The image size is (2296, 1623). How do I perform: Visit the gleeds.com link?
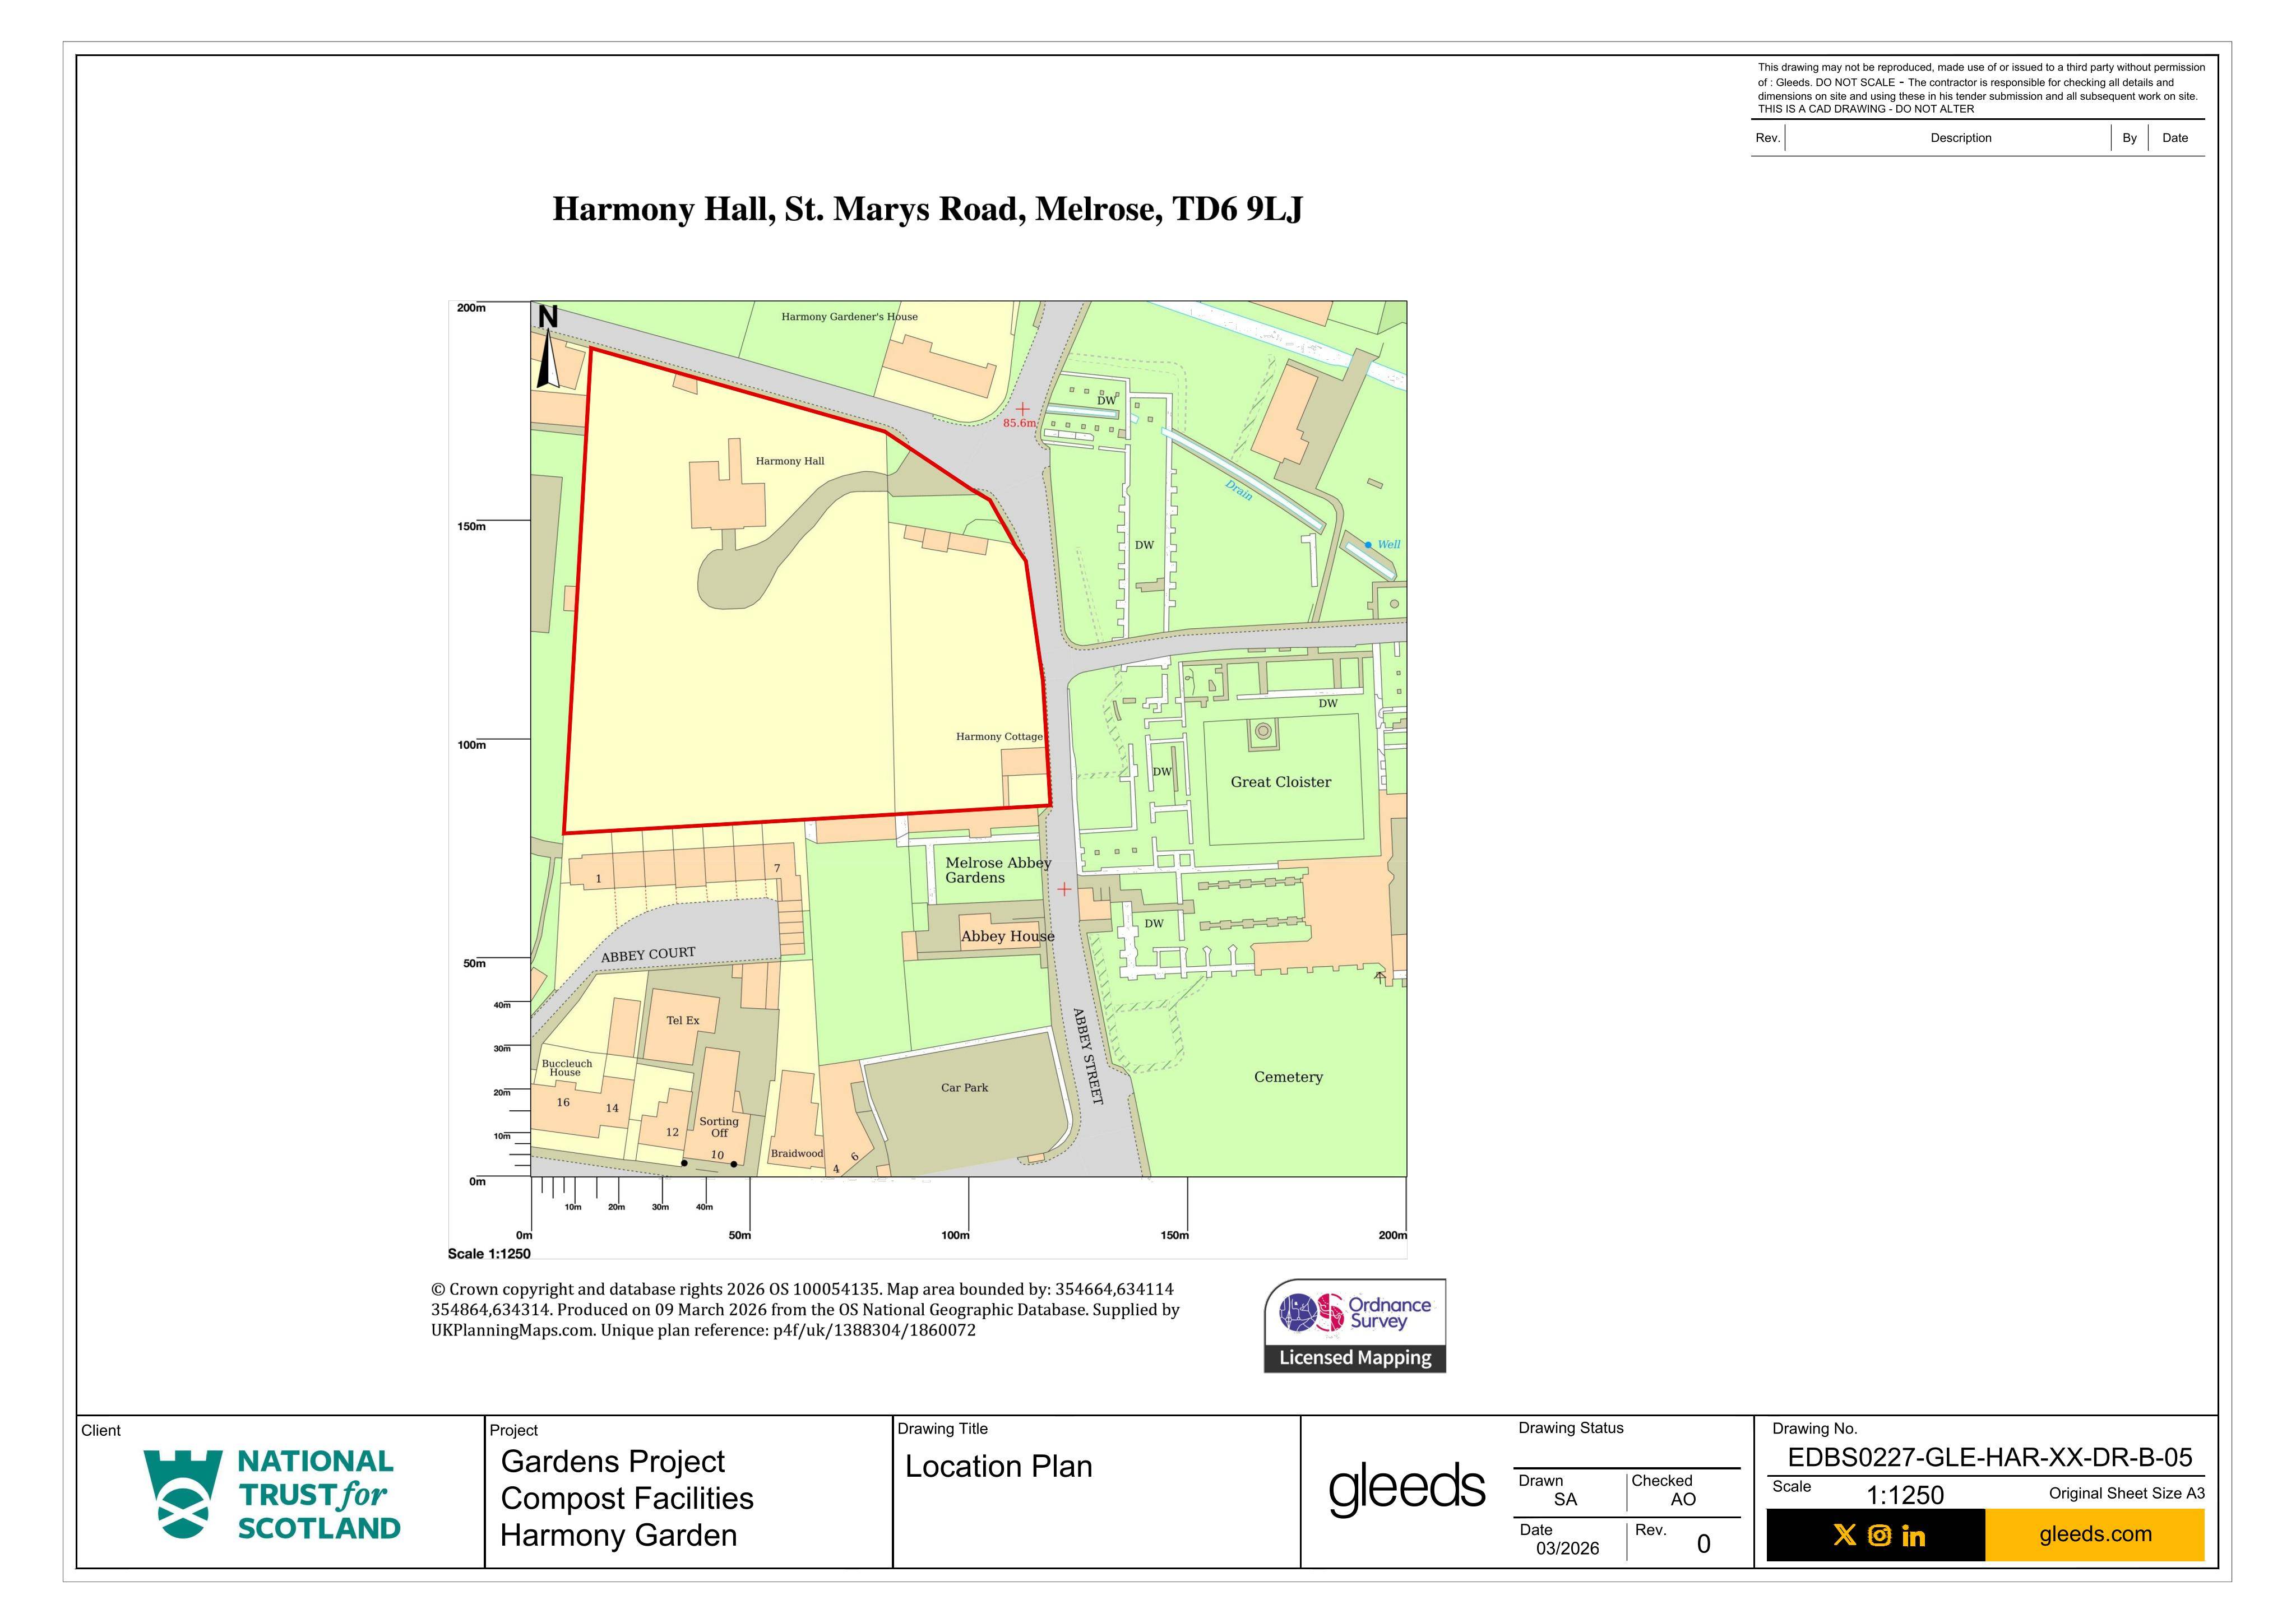point(2095,1534)
